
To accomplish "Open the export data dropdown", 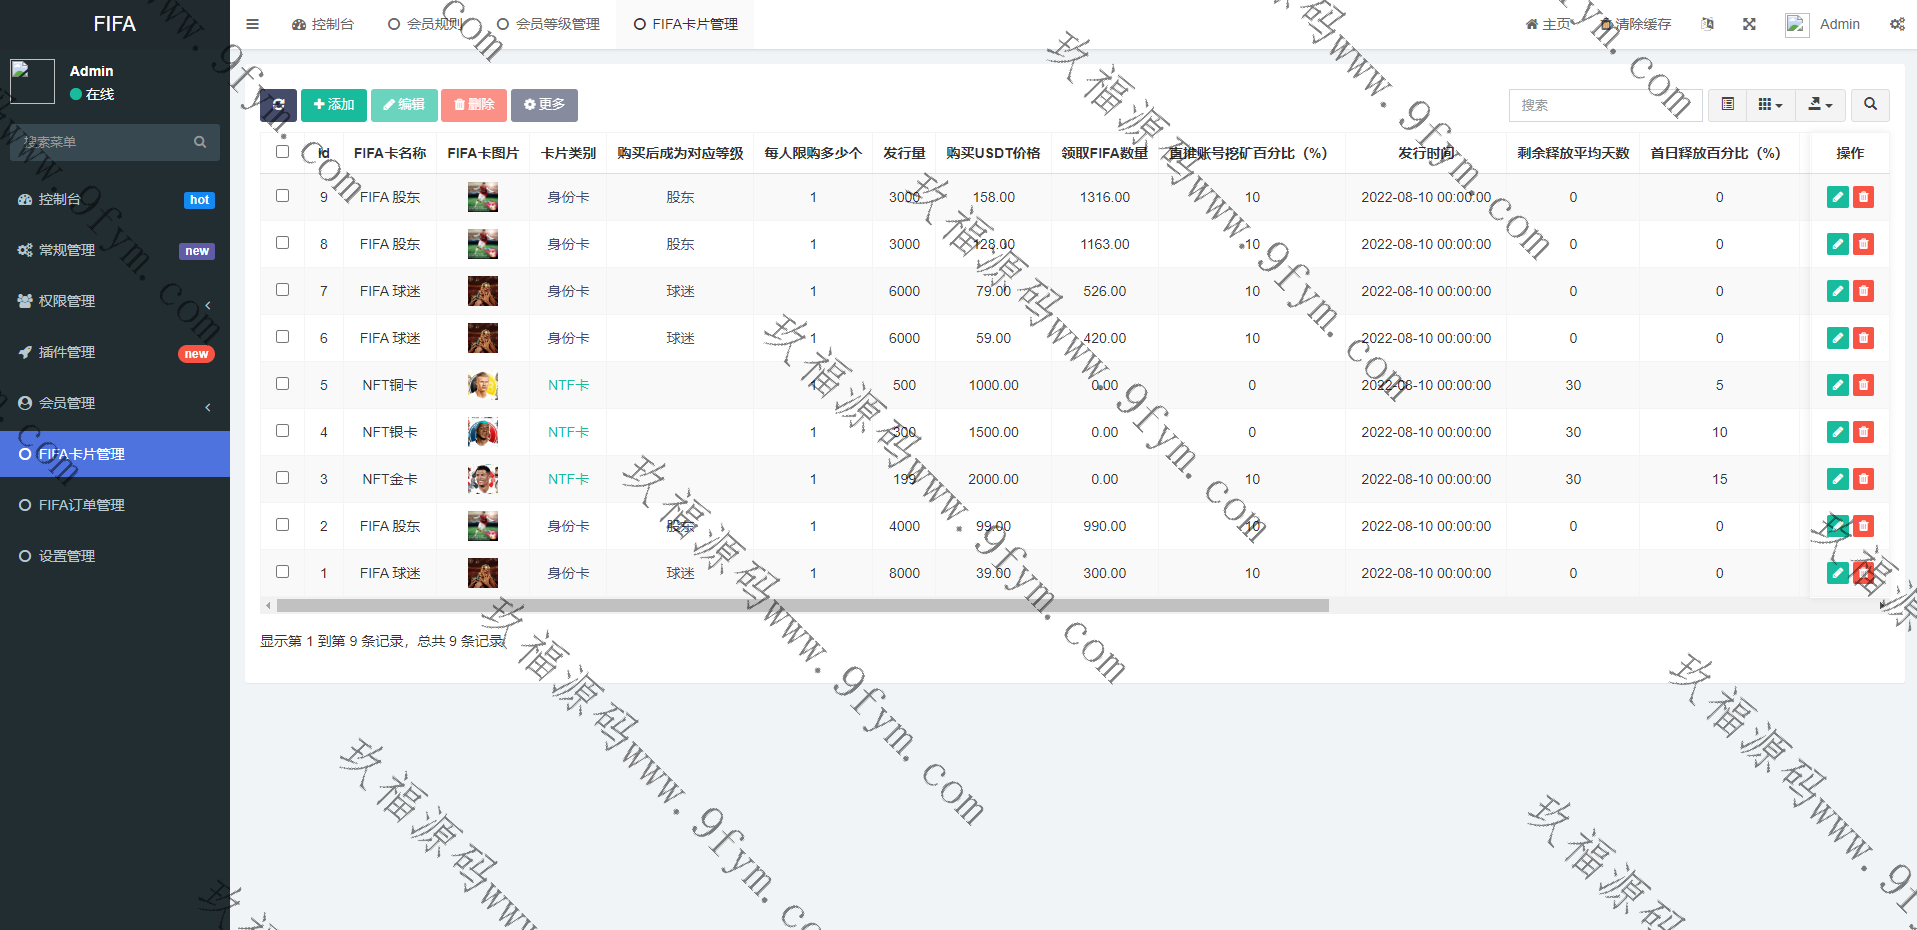I will (x=1820, y=105).
